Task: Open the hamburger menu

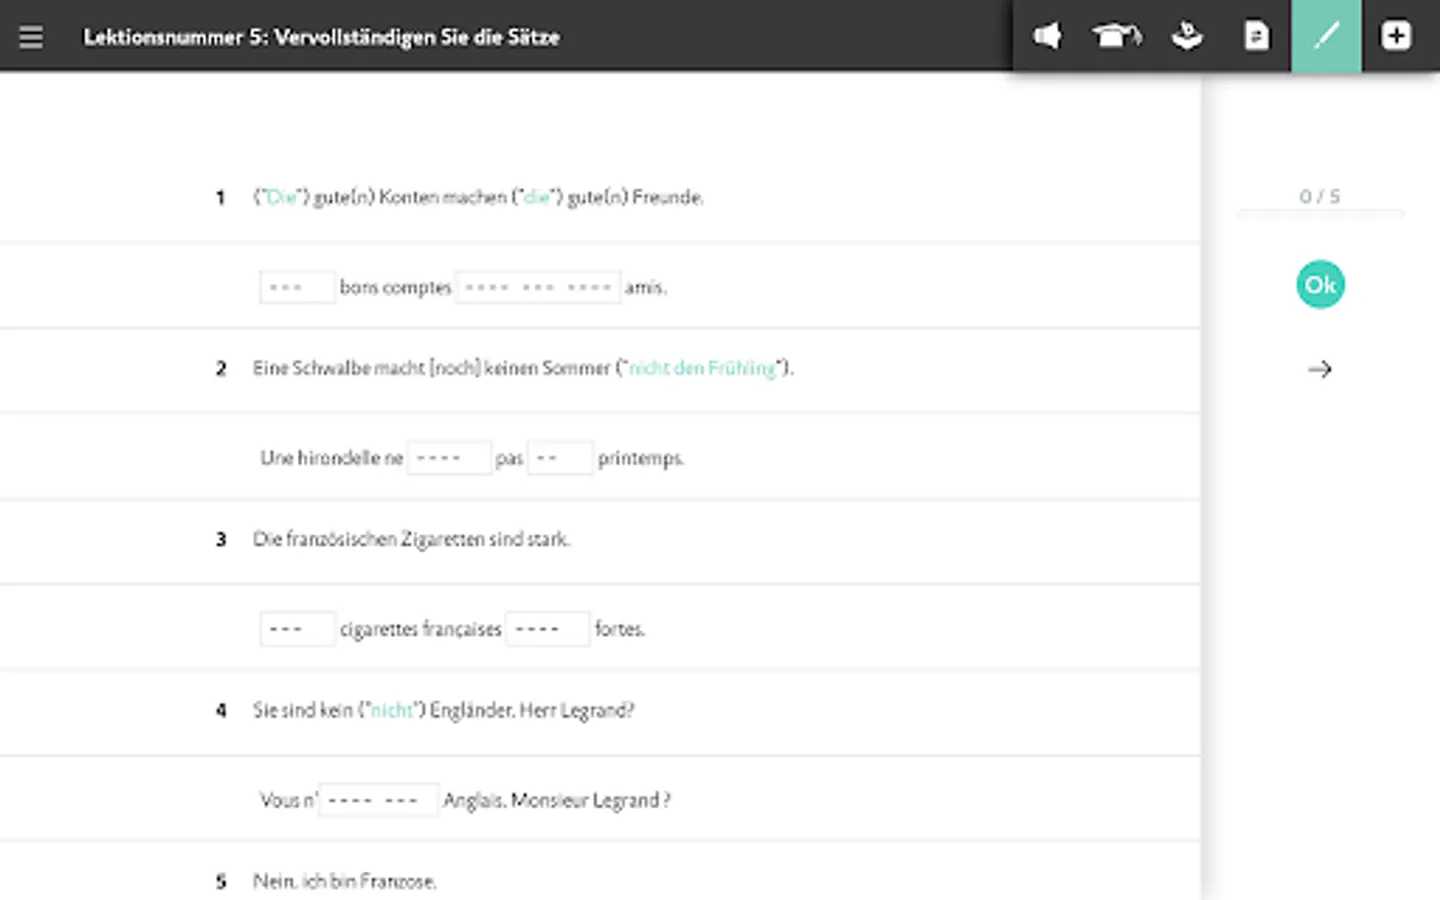Action: (31, 37)
